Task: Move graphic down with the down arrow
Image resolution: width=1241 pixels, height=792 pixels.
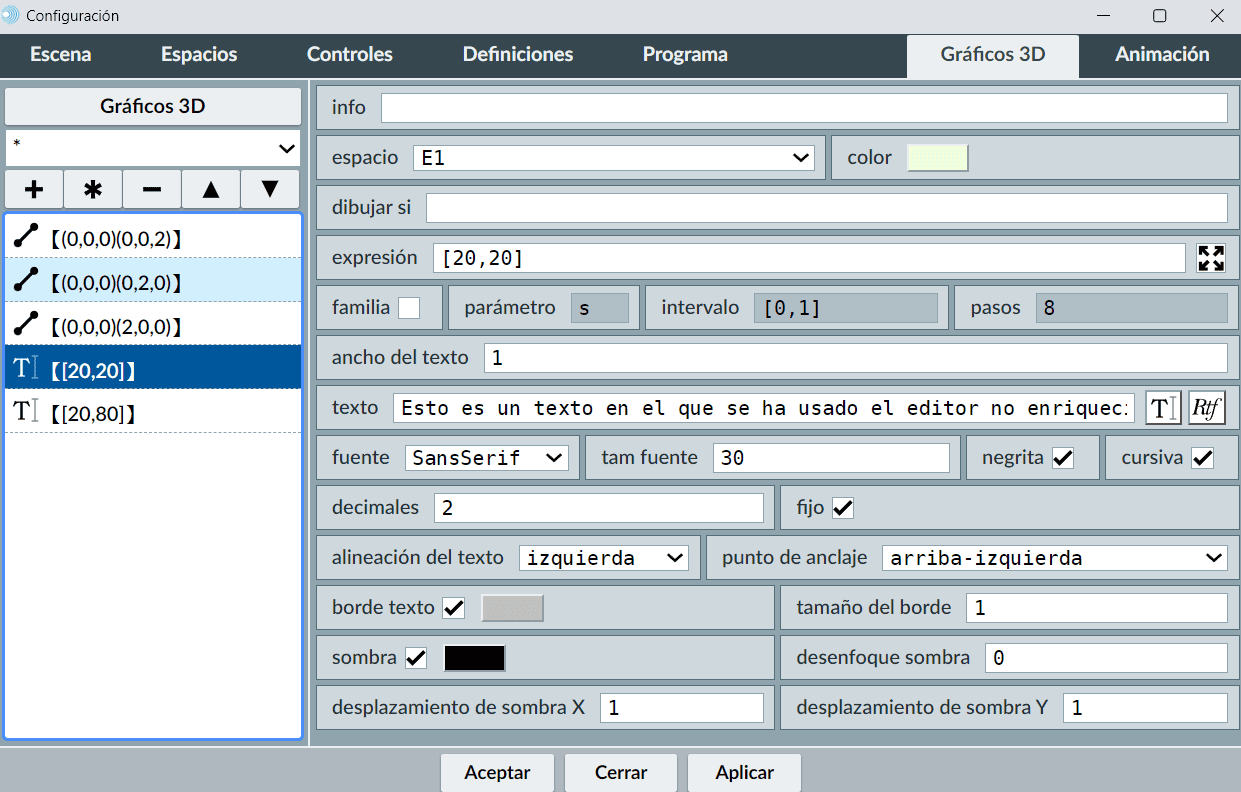Action: (270, 189)
